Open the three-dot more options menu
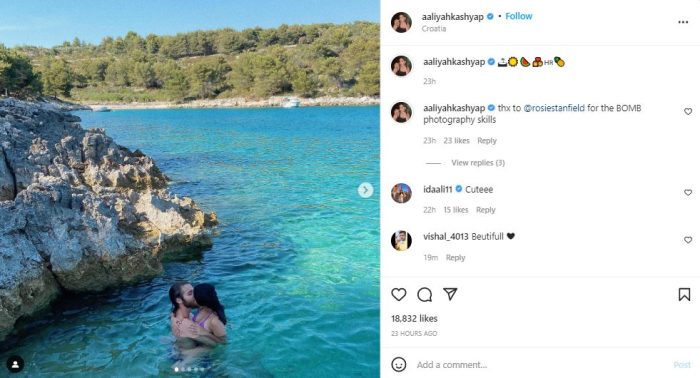 pos(683,22)
